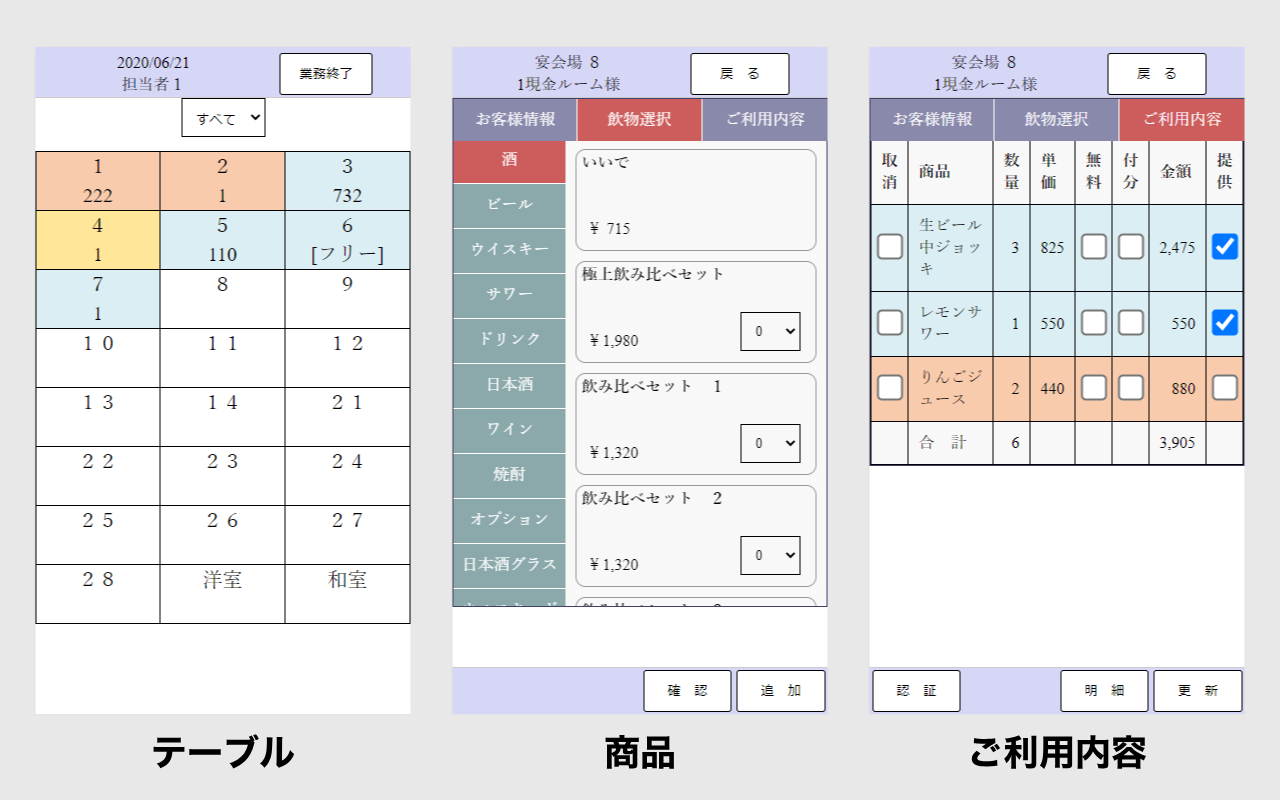The height and width of the screenshot is (800, 1280).
Task: Open the お客様情報 tab in the product panel
Action: [515, 119]
